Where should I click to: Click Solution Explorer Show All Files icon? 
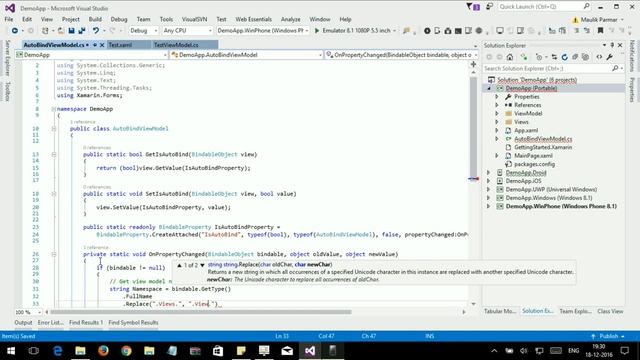tap(586, 57)
